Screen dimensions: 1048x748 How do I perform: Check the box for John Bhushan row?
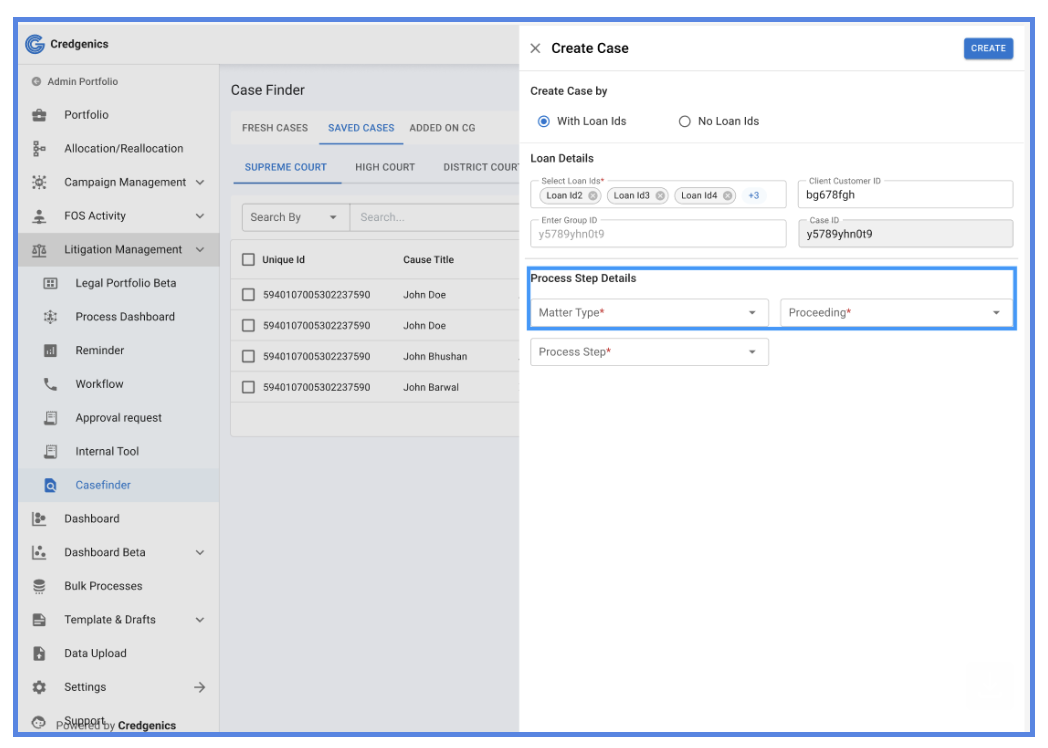249,356
